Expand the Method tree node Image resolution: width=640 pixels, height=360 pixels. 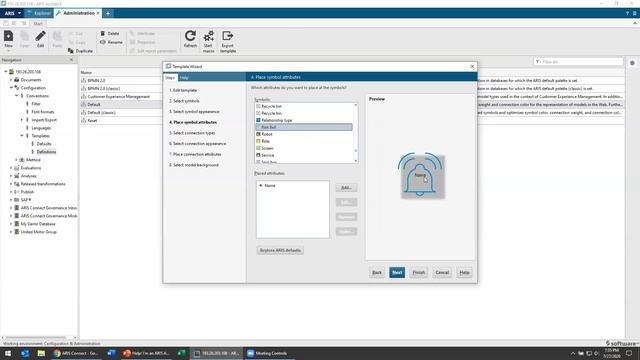pos(17,160)
